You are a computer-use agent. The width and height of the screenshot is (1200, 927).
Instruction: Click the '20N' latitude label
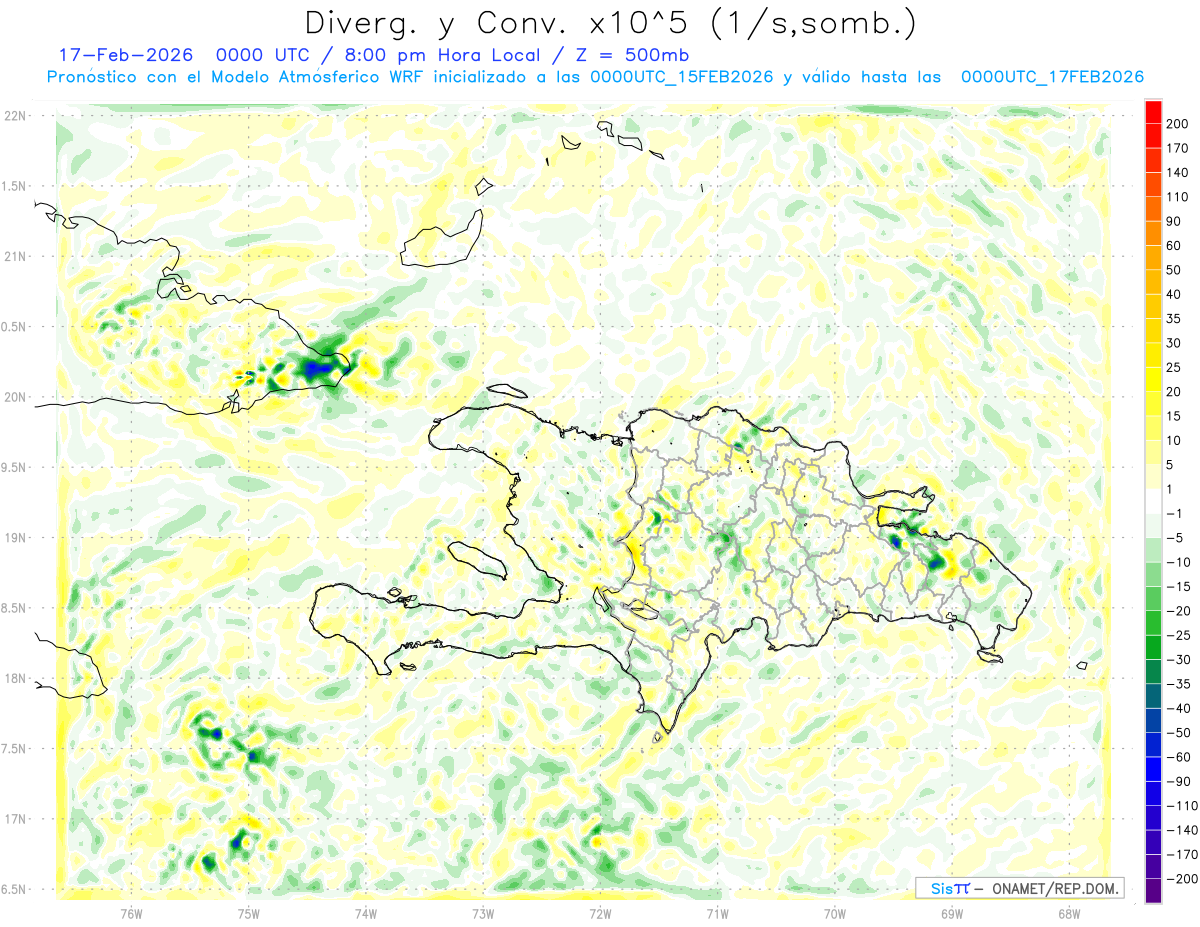pyautogui.click(x=15, y=397)
